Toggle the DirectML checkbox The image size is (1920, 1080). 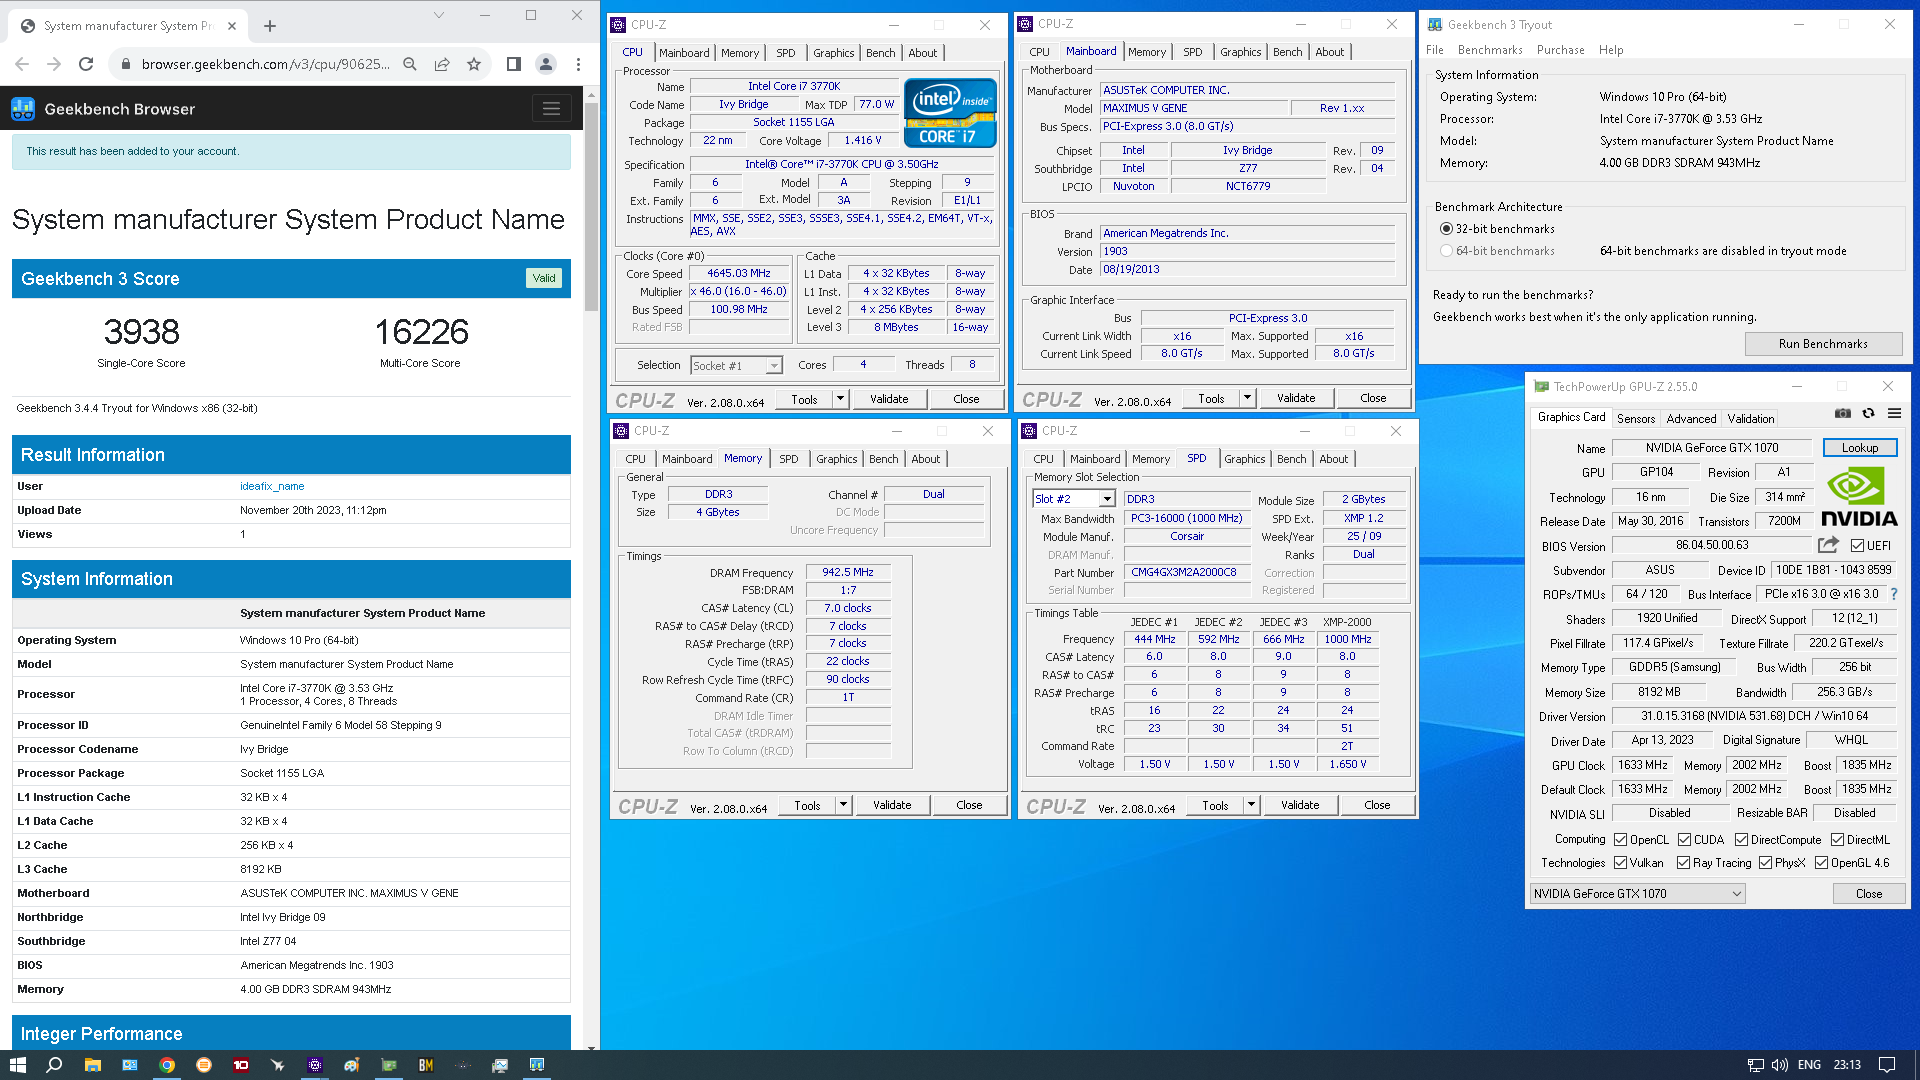click(x=1837, y=840)
